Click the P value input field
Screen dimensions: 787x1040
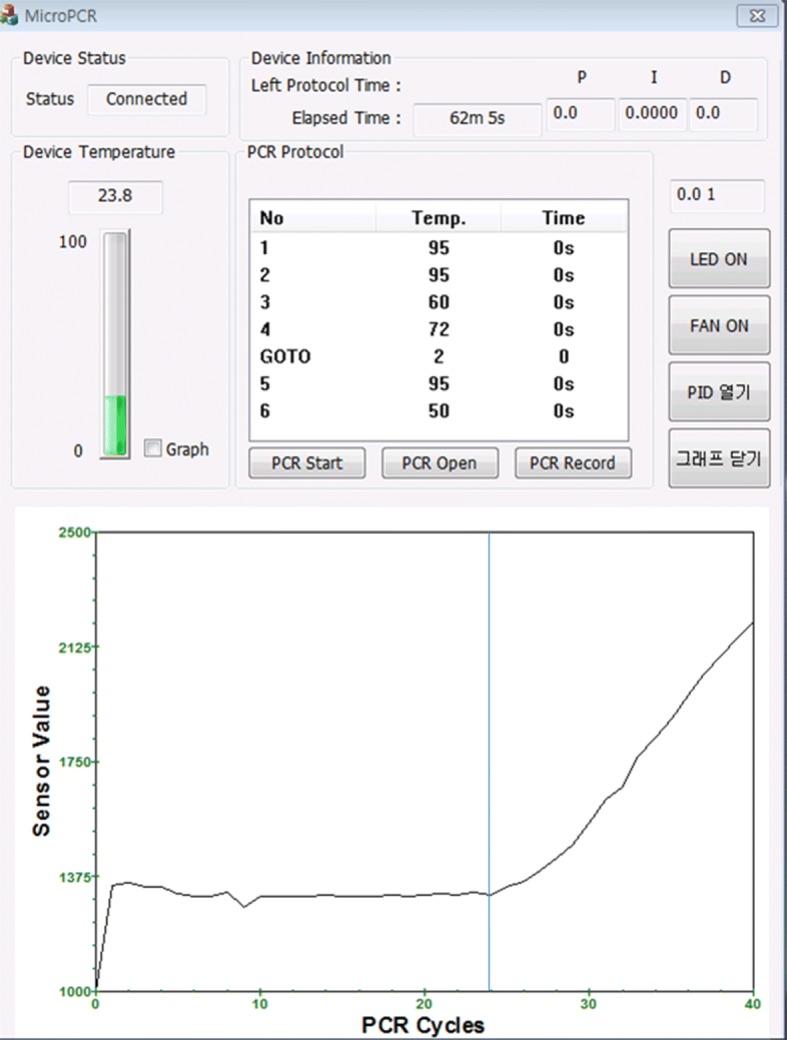[x=580, y=114]
